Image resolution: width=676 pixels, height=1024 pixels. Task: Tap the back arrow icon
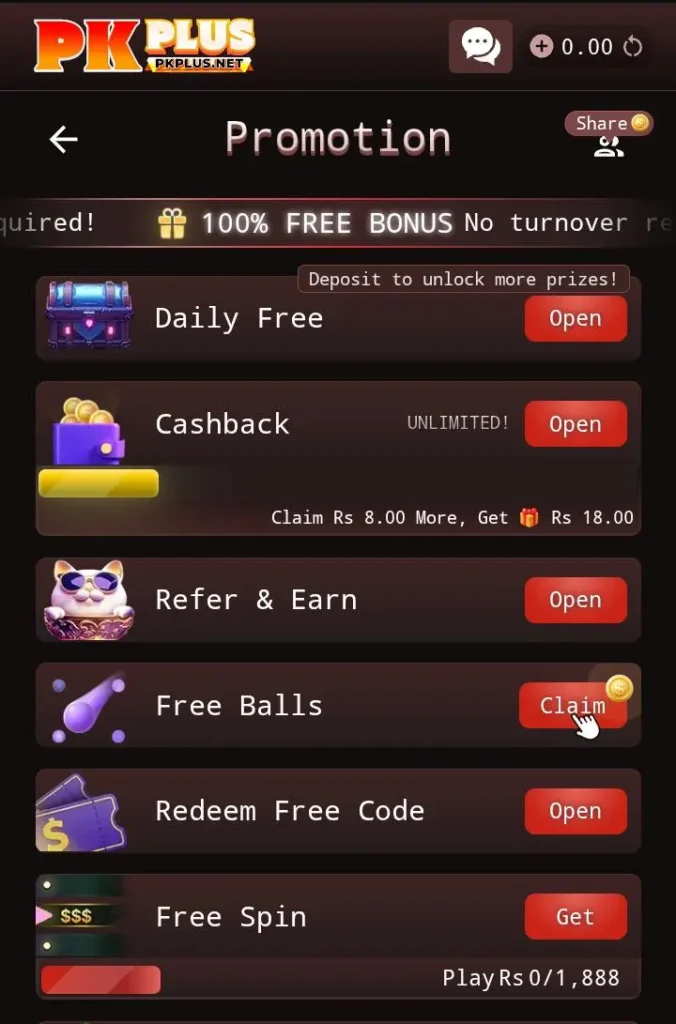[63, 139]
